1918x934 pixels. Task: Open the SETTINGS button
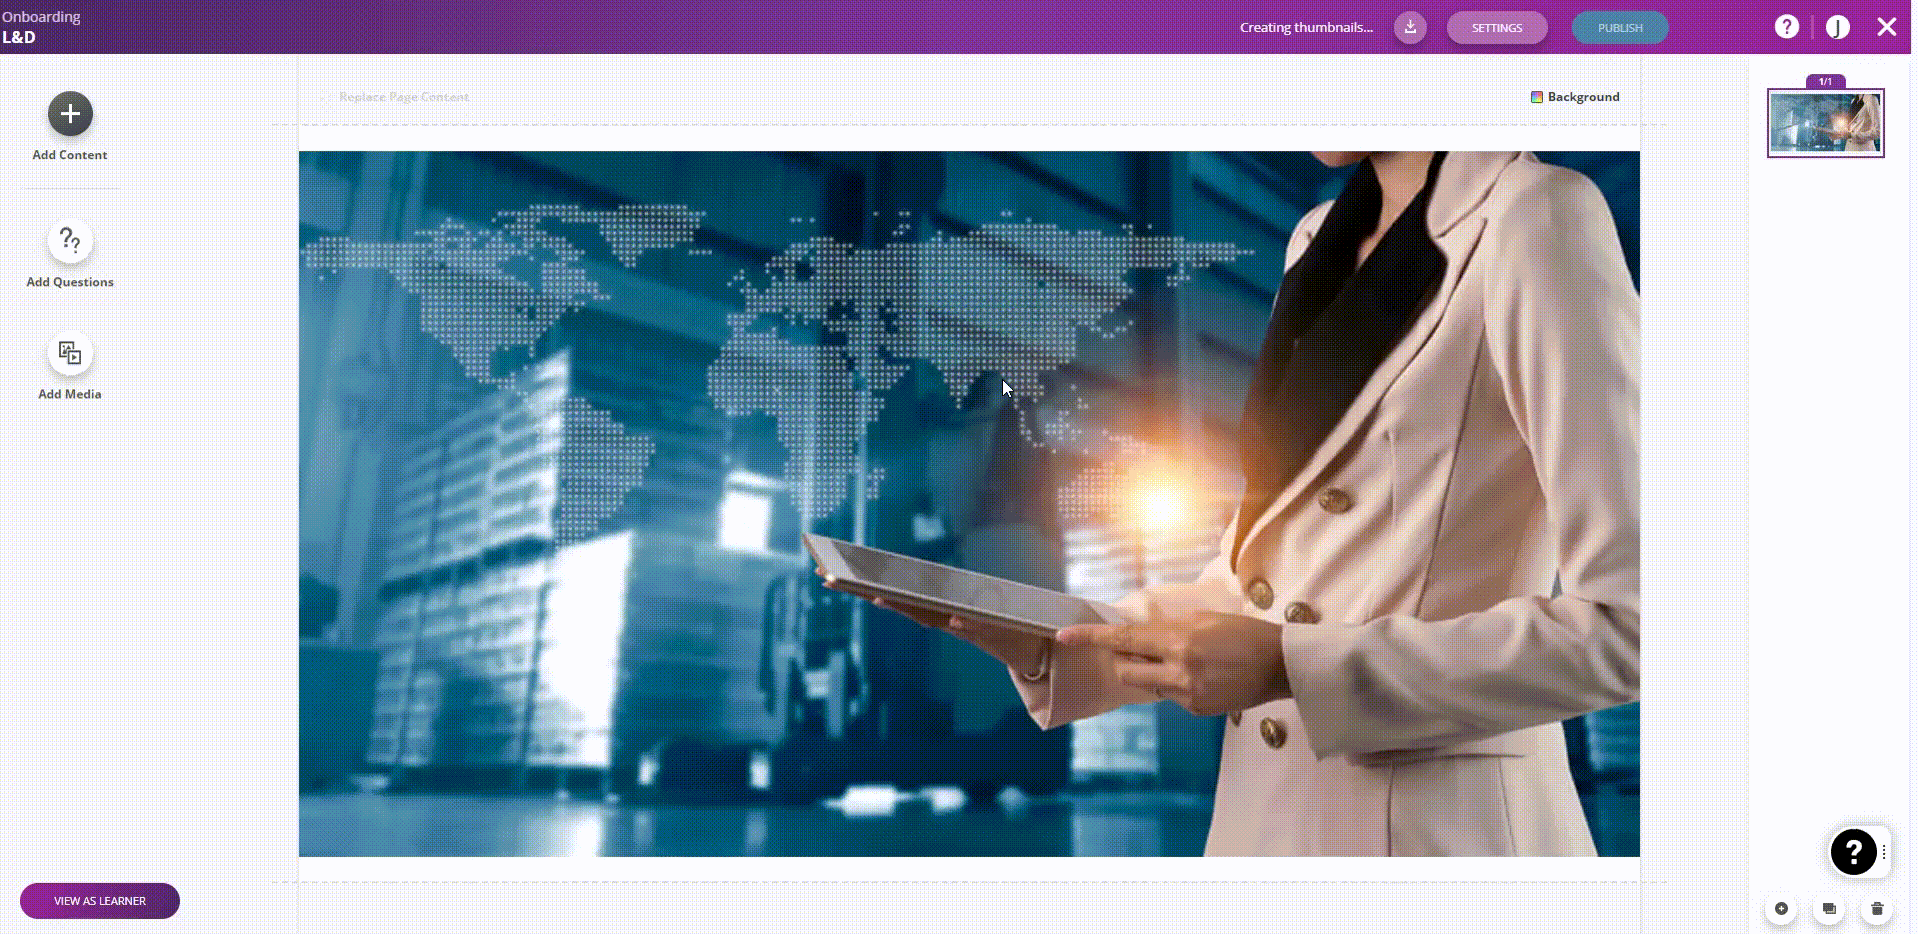pyautogui.click(x=1496, y=28)
